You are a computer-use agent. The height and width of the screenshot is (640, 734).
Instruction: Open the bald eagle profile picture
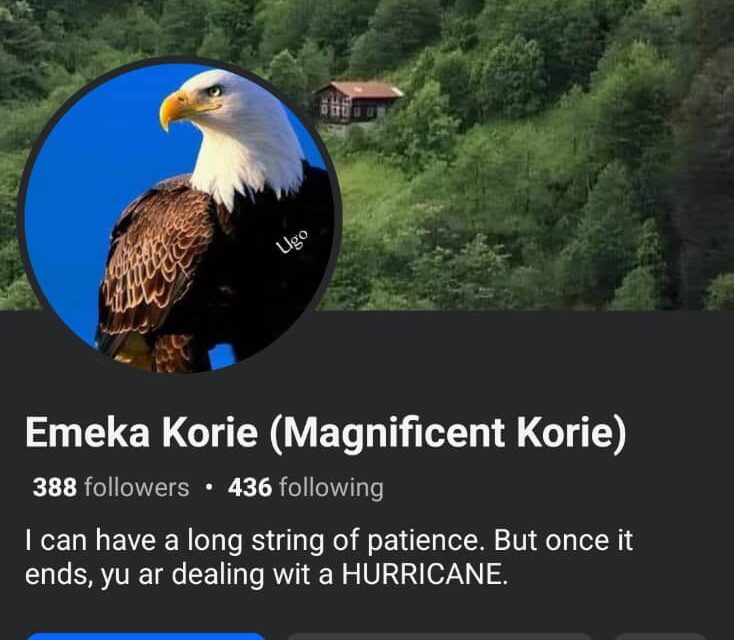[x=180, y=215]
